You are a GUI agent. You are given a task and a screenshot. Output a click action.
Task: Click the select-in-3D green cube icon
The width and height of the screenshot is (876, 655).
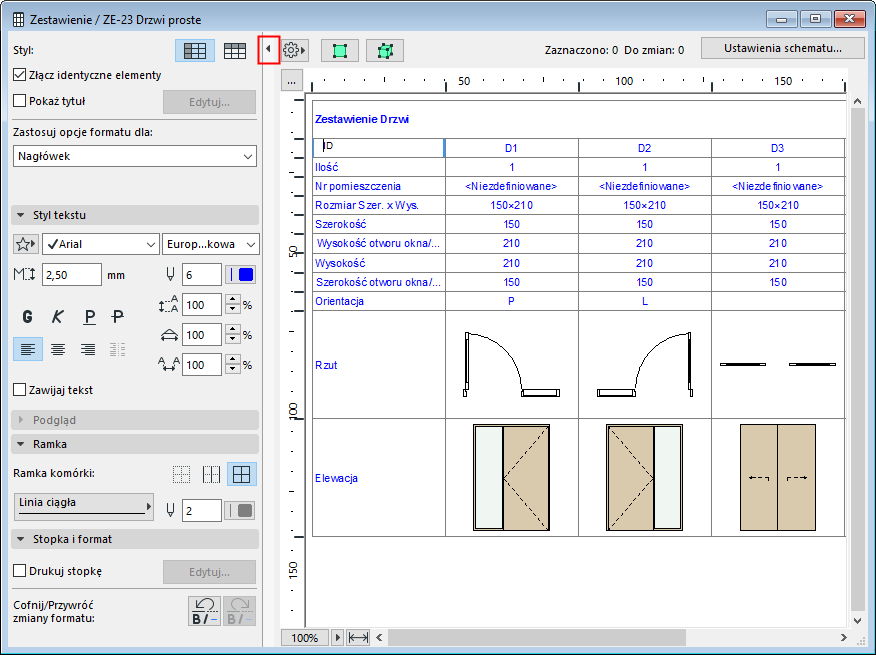coord(385,50)
